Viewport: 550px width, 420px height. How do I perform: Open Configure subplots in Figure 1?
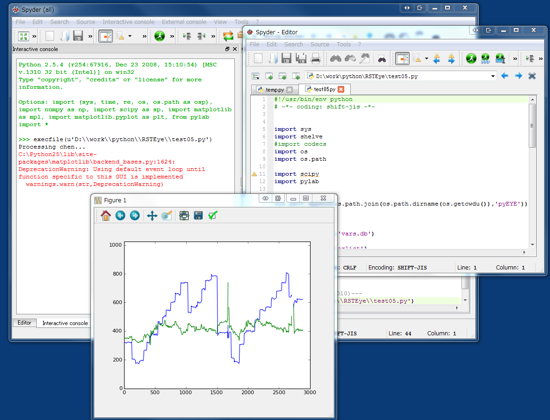pos(184,215)
